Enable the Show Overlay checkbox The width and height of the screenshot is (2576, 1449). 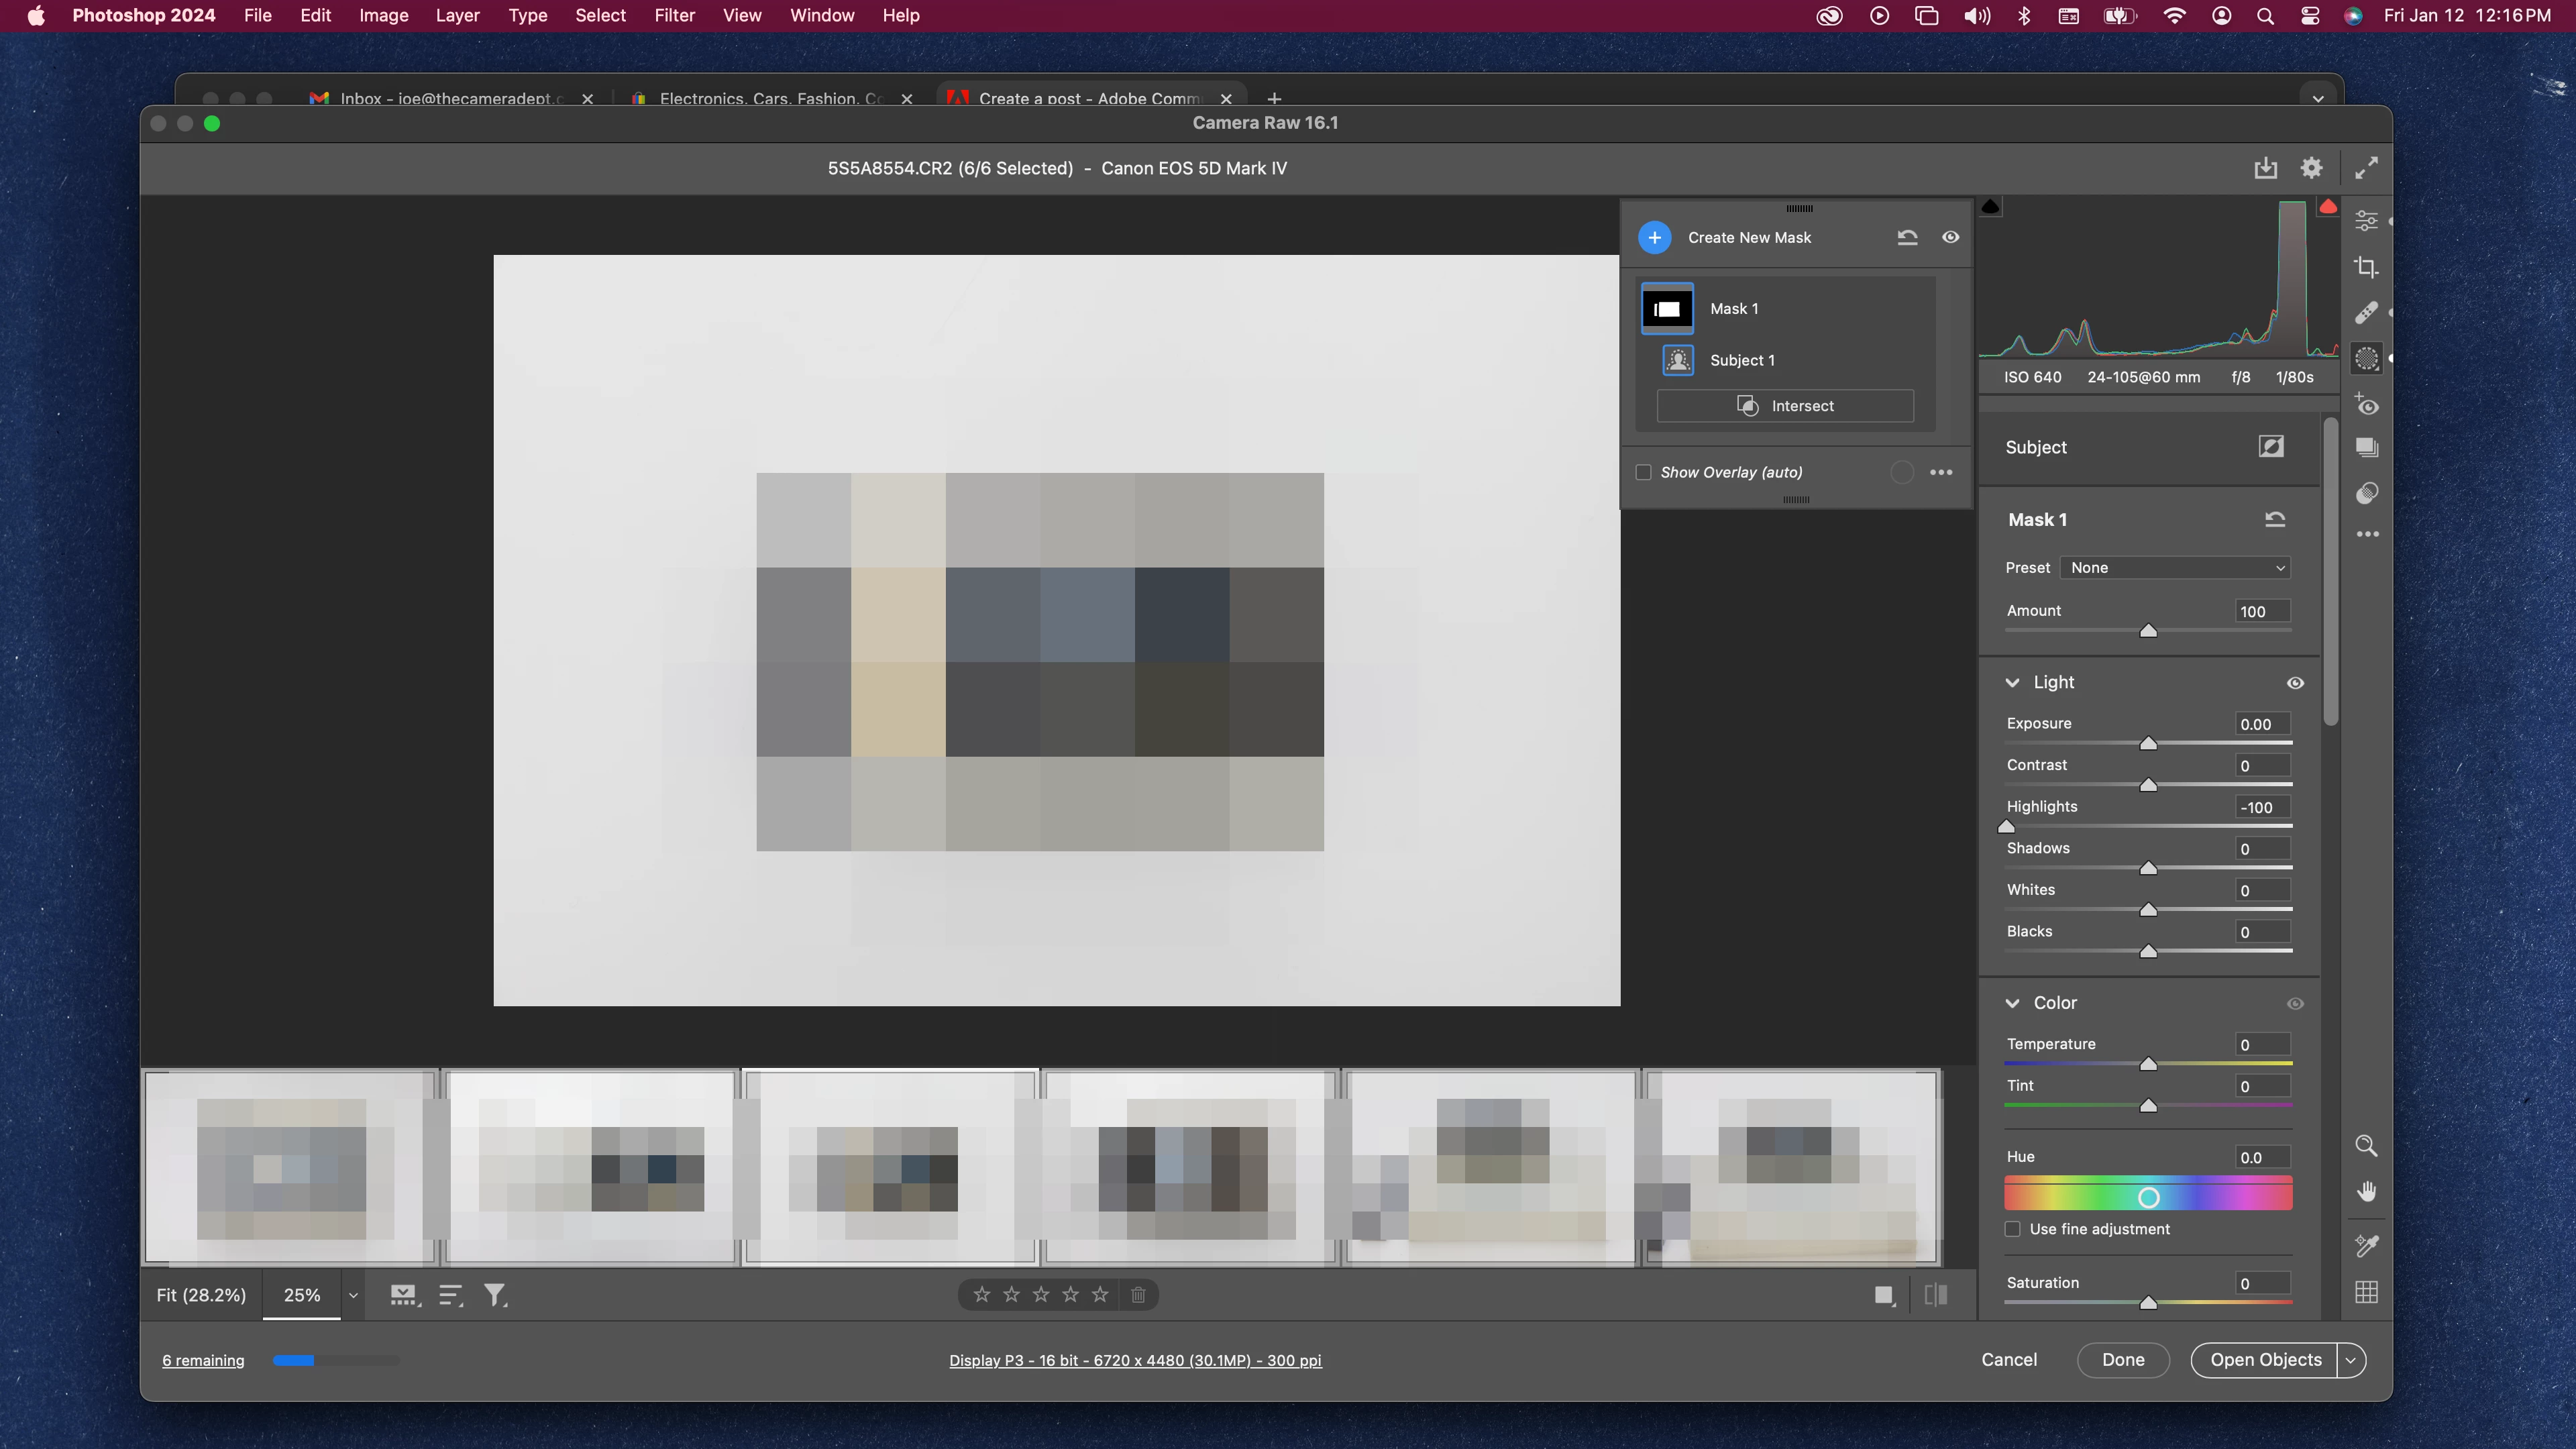[x=1643, y=472]
